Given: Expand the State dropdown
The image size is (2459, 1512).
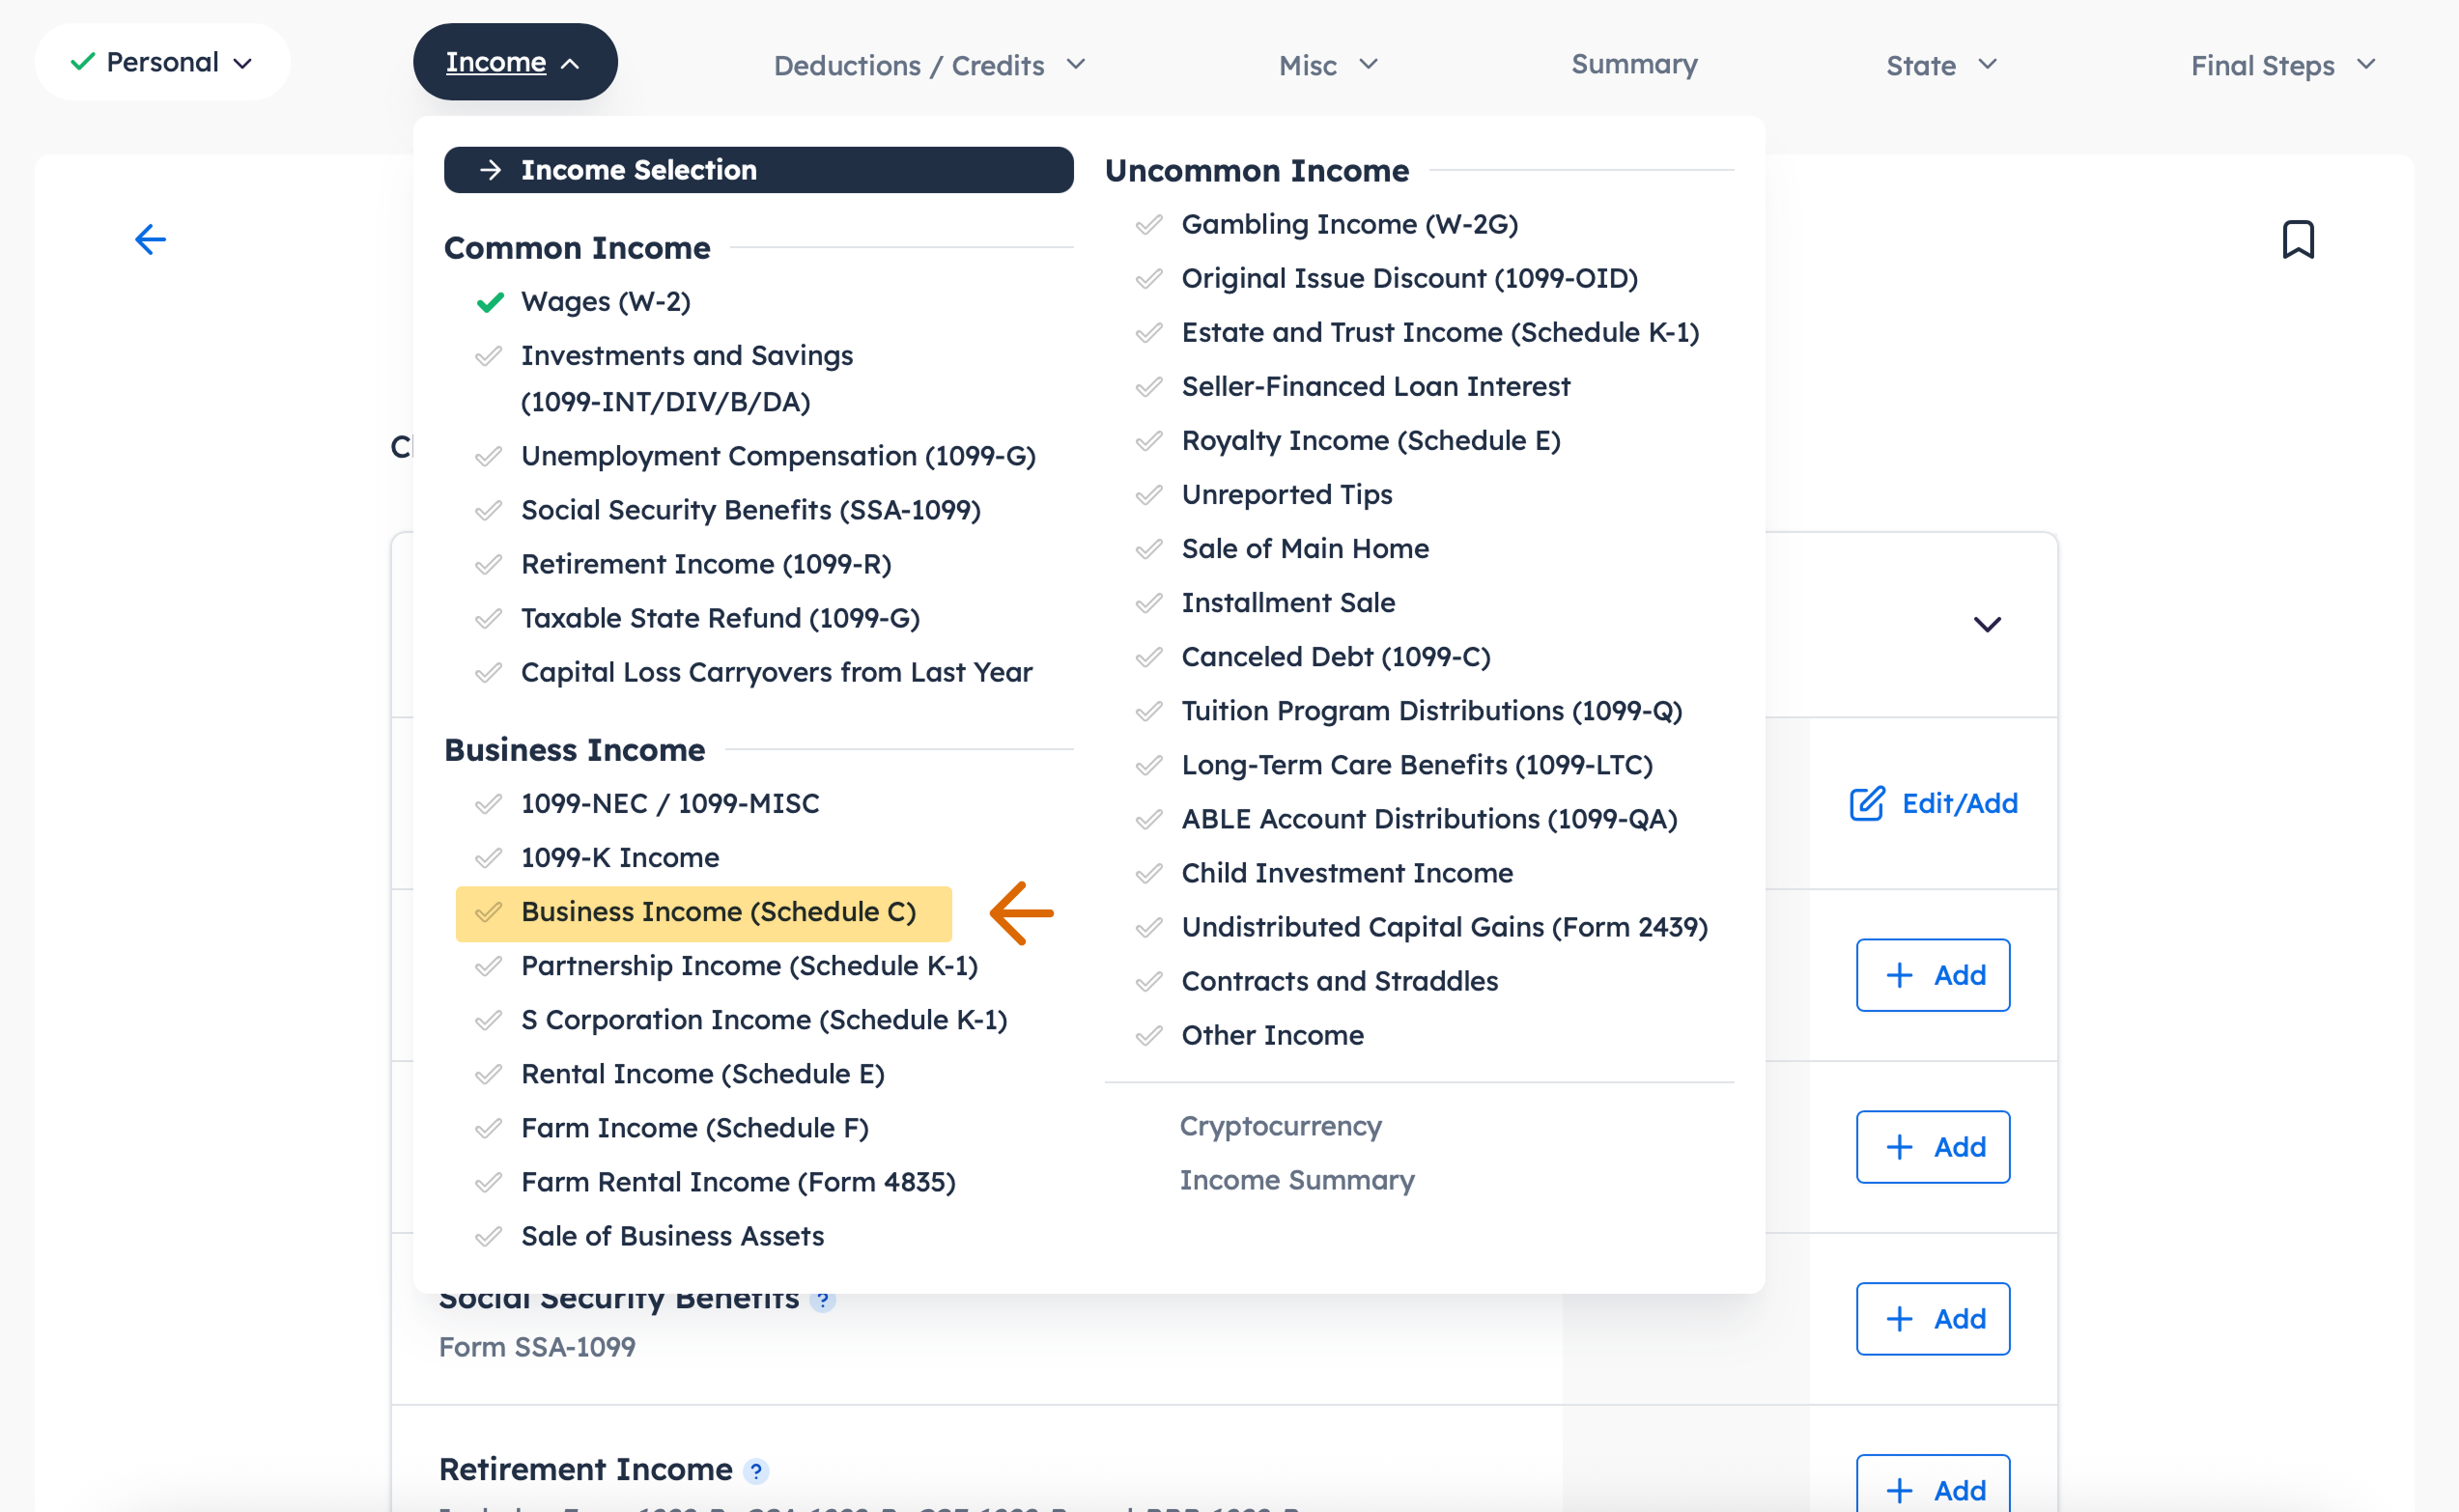Looking at the screenshot, I should coord(1940,65).
